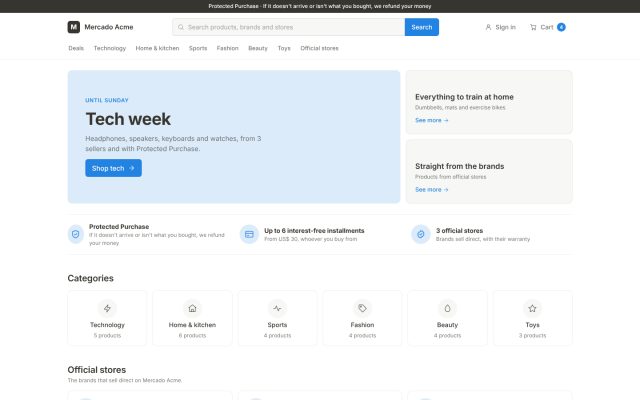
Task: Go to Sports in the navigation bar
Action: (x=198, y=48)
